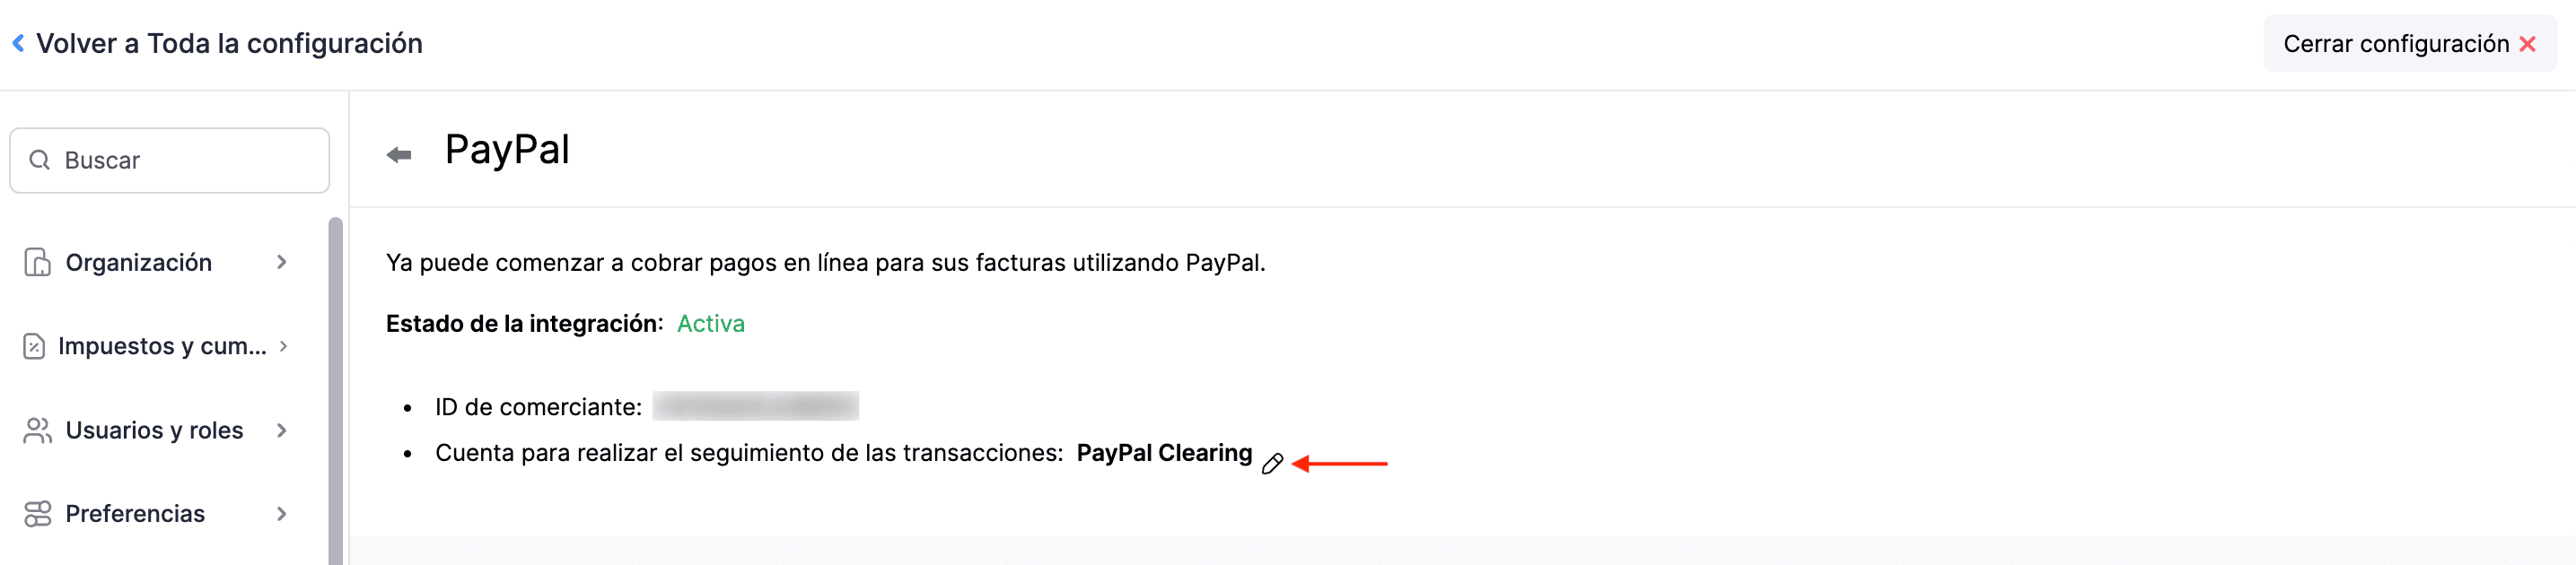The height and width of the screenshot is (565, 2576).
Task: Open the Organización menu entry
Action: click(138, 262)
